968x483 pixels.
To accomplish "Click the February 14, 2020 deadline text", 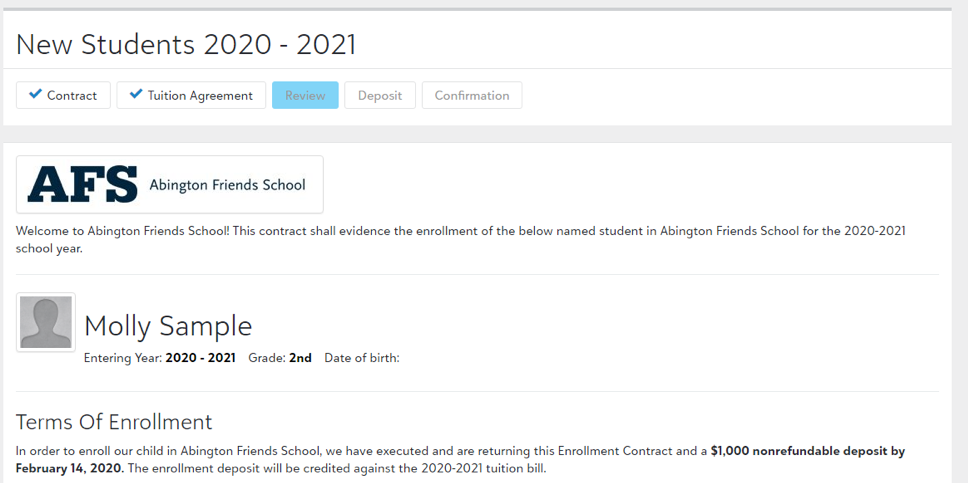I will click(69, 468).
